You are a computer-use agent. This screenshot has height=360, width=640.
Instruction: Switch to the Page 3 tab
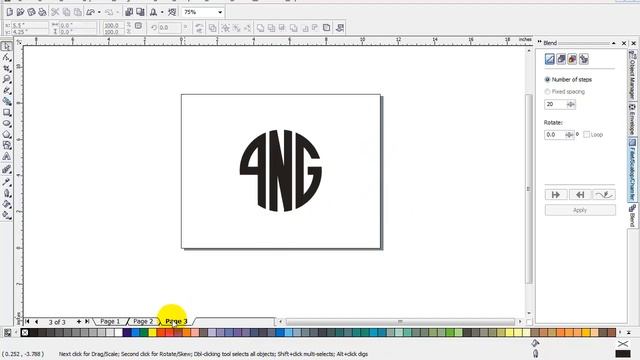tap(176, 322)
